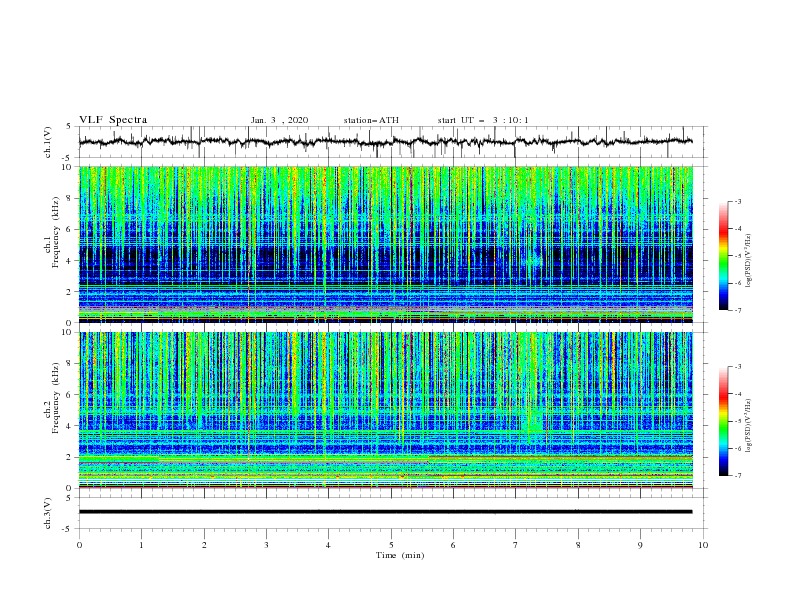Image resolution: width=792 pixels, height=612 pixels.
Task: Click the "-3" label on ch.1 colorbar
Action: point(738,201)
